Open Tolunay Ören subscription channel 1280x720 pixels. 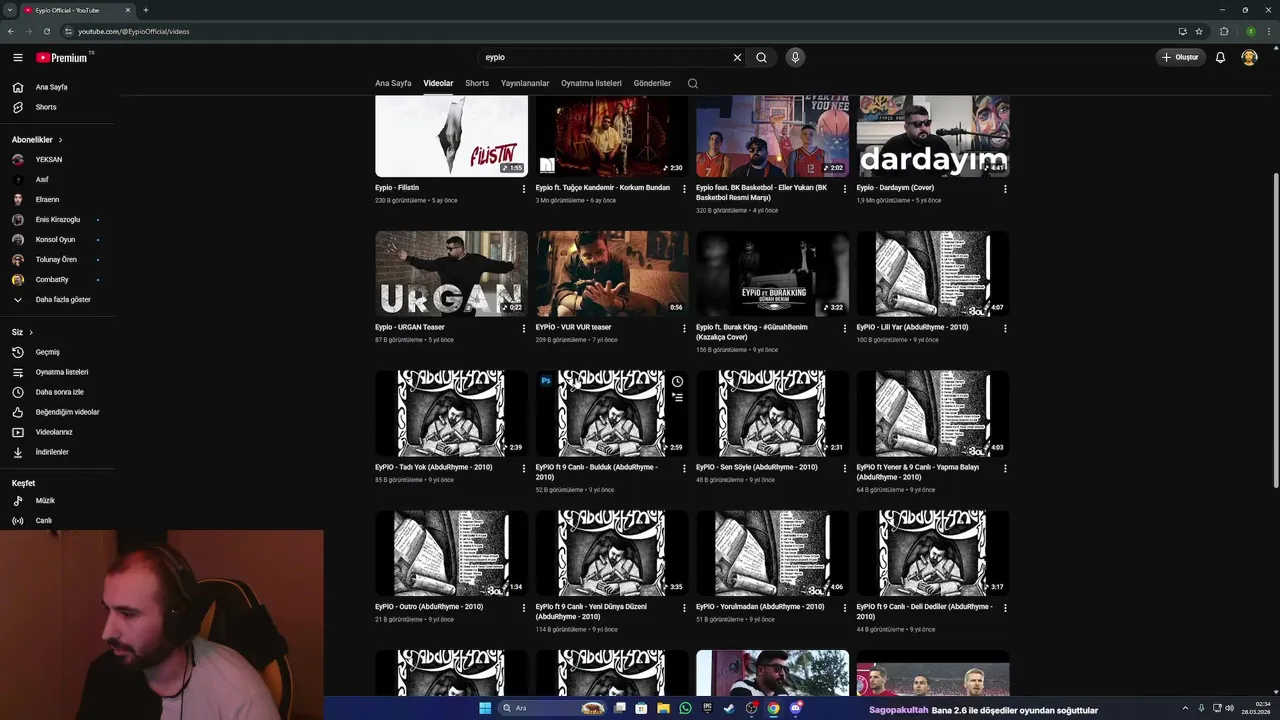pos(57,259)
